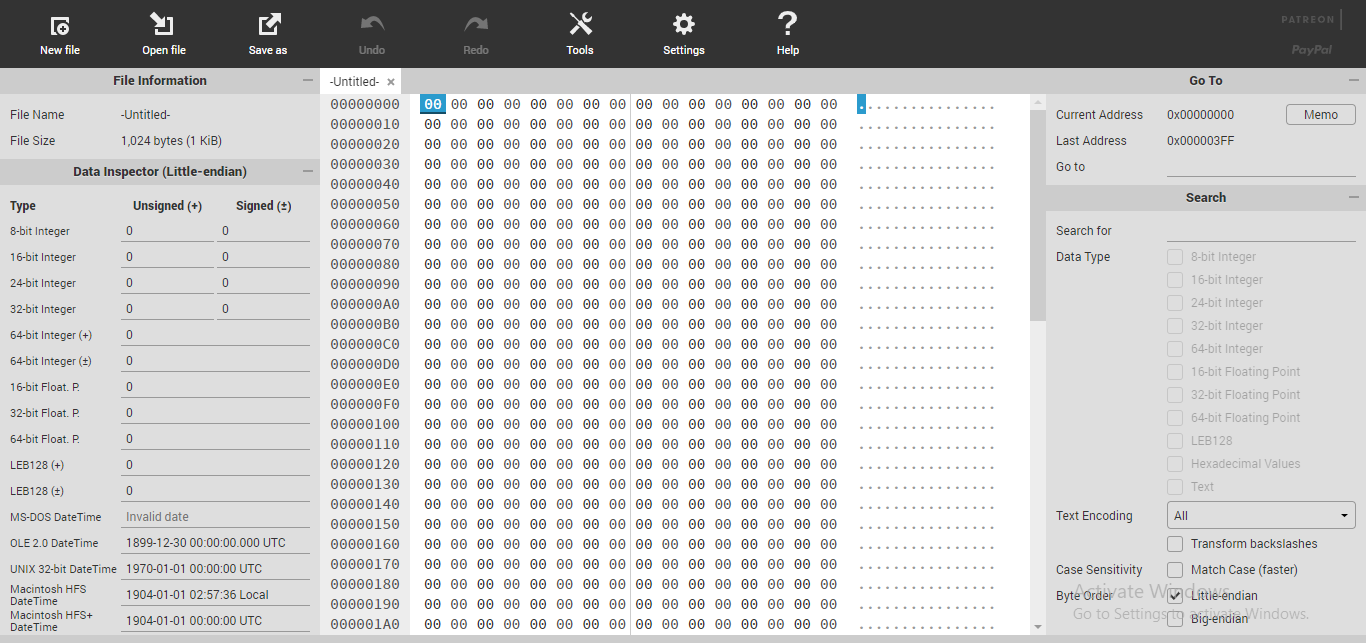The height and width of the screenshot is (643, 1366).
Task: Check the 16-bit Floating Point option
Action: click(1175, 372)
